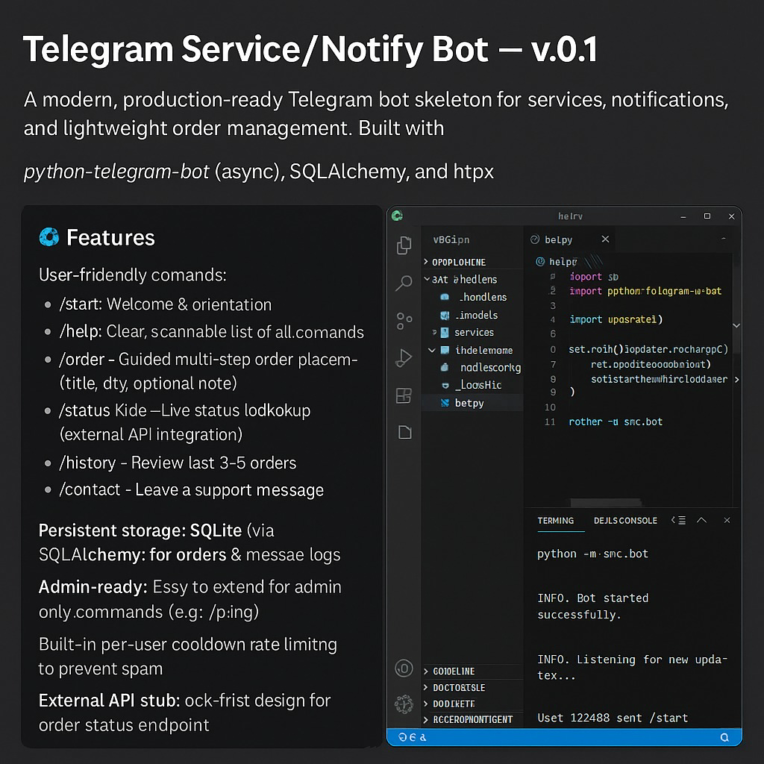Open the Run and Debug play icon
The width and height of the screenshot is (764, 764).
click(x=404, y=358)
